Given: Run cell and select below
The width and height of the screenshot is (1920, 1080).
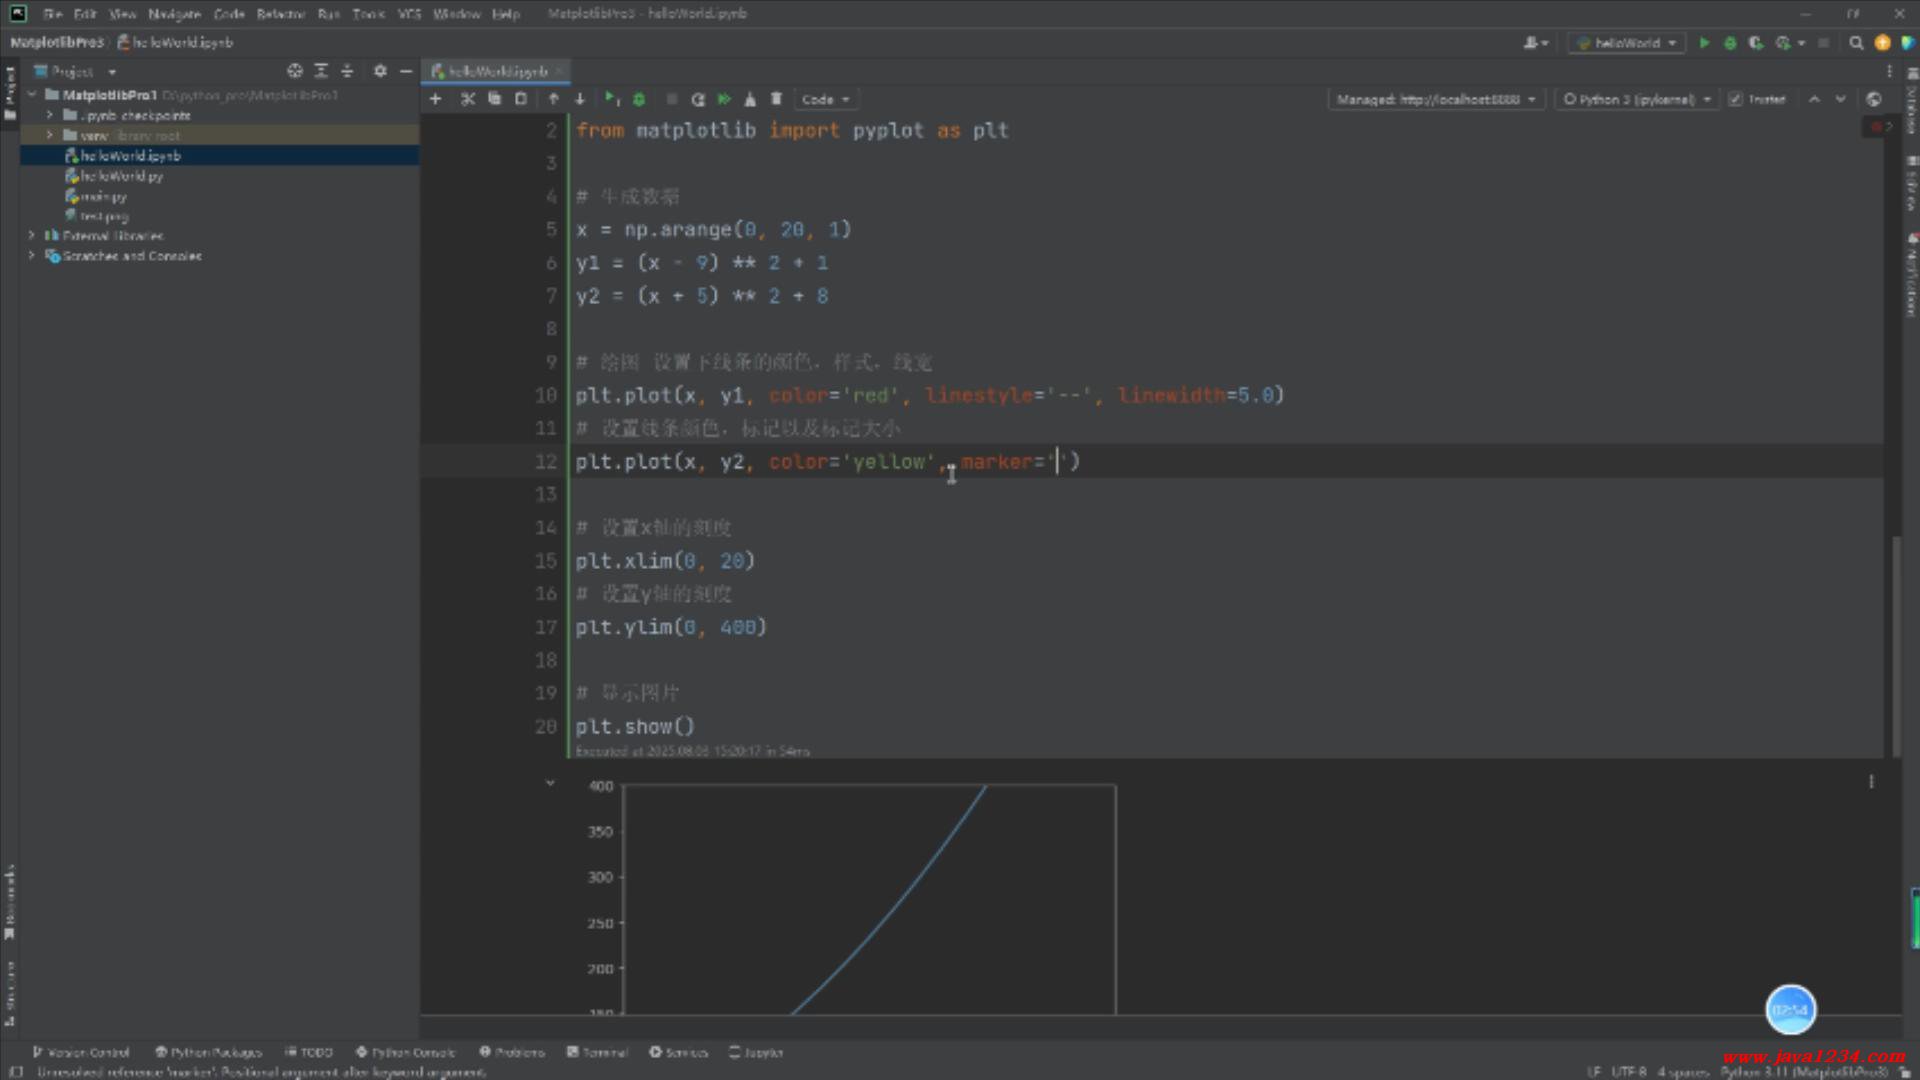Looking at the screenshot, I should [x=611, y=99].
